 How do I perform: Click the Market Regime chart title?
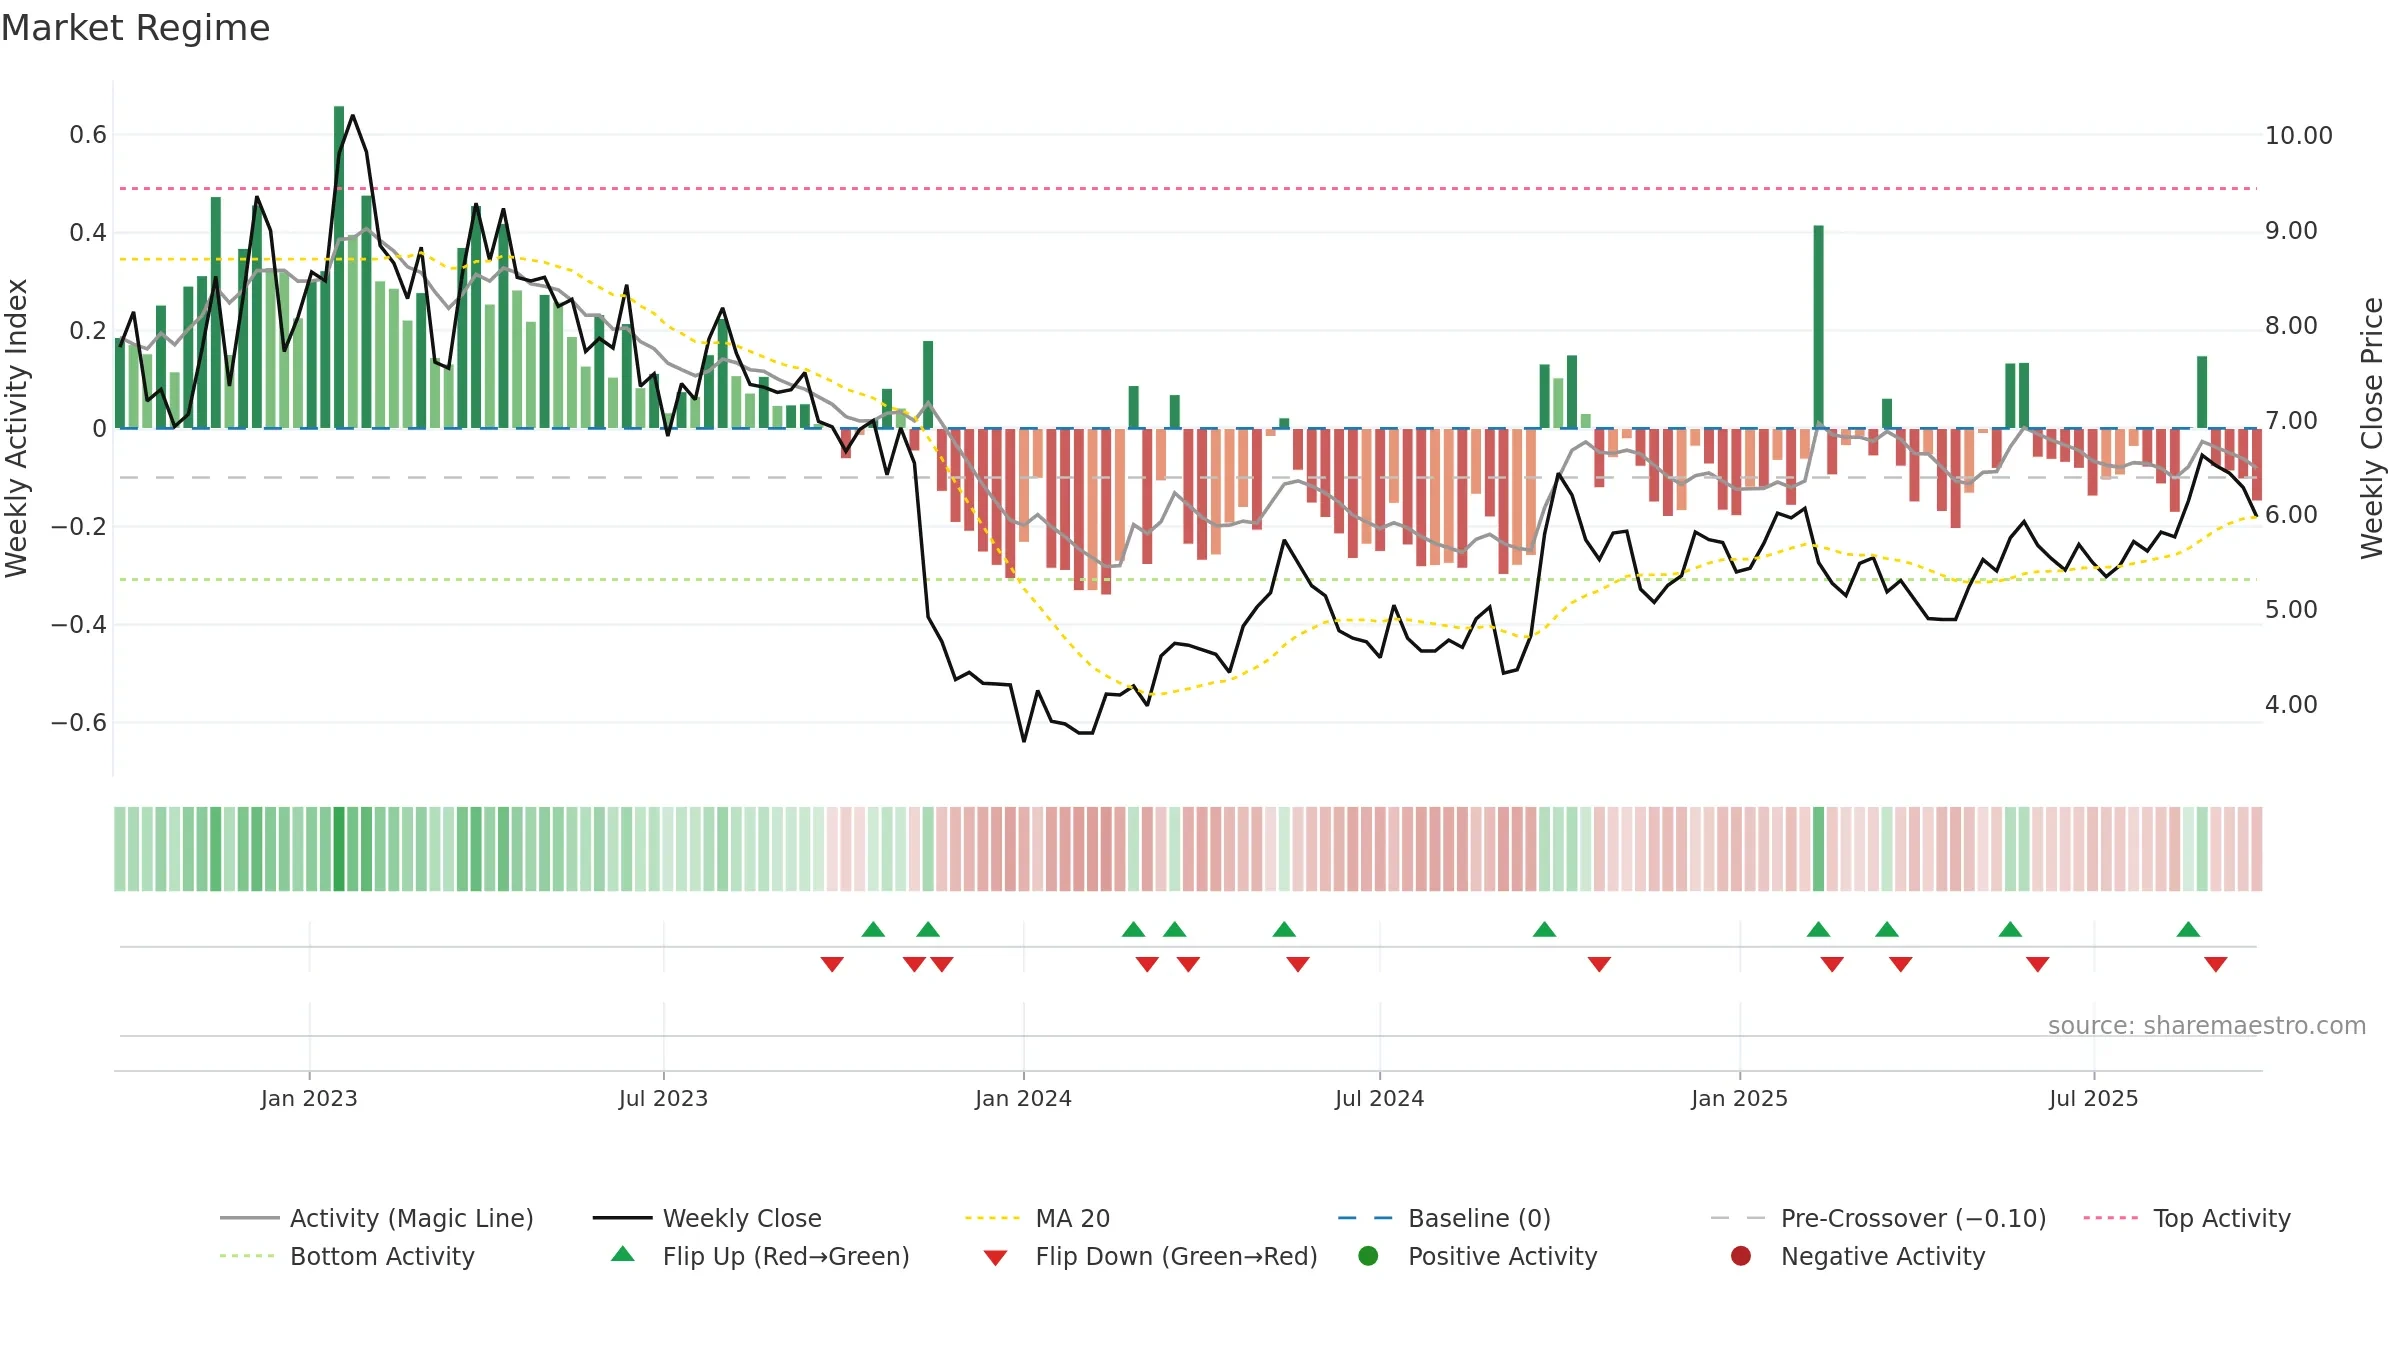(x=135, y=28)
